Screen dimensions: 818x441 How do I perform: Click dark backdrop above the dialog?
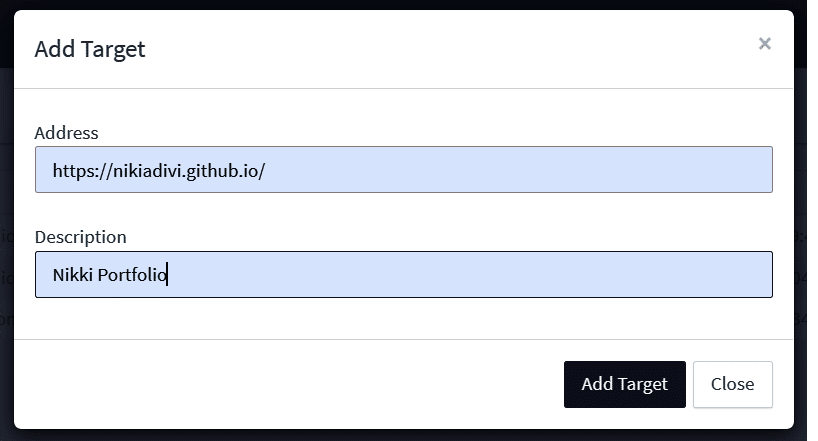[400, 4]
